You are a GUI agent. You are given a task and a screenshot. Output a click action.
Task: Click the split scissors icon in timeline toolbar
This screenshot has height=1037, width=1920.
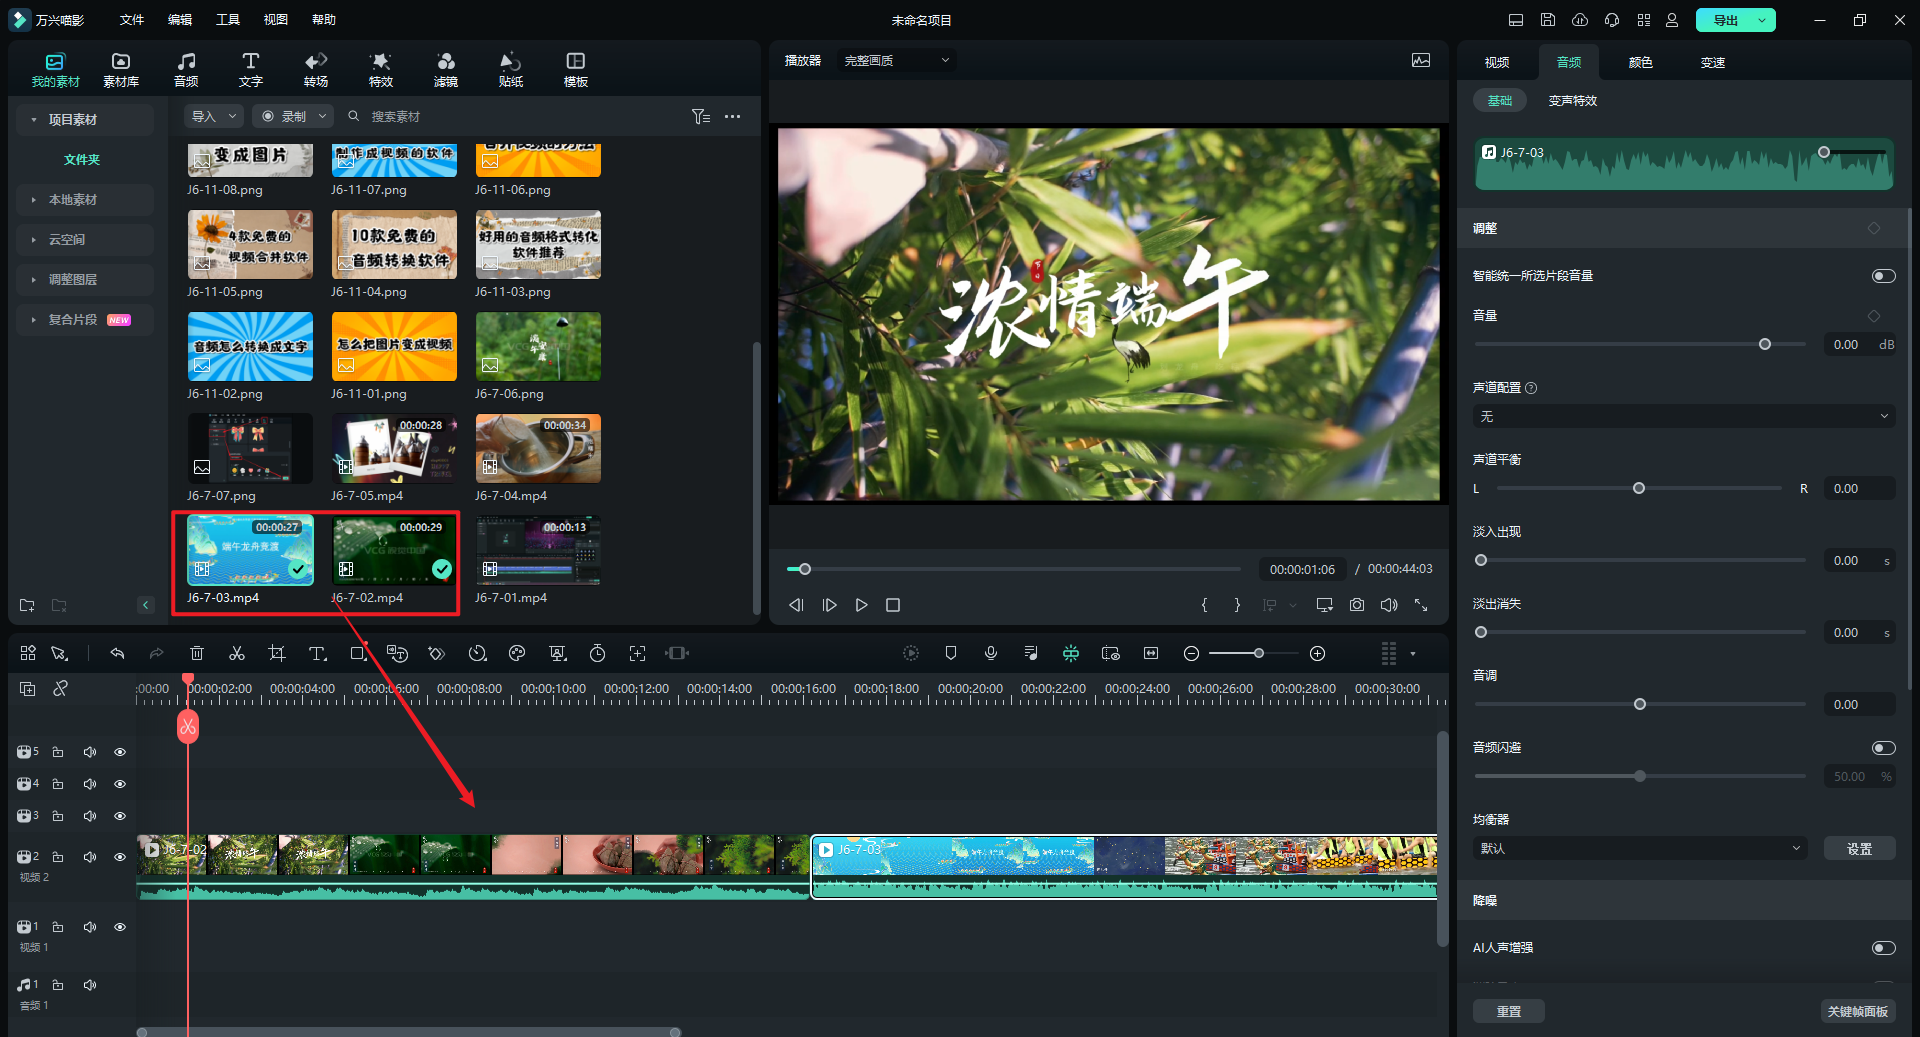[237, 653]
